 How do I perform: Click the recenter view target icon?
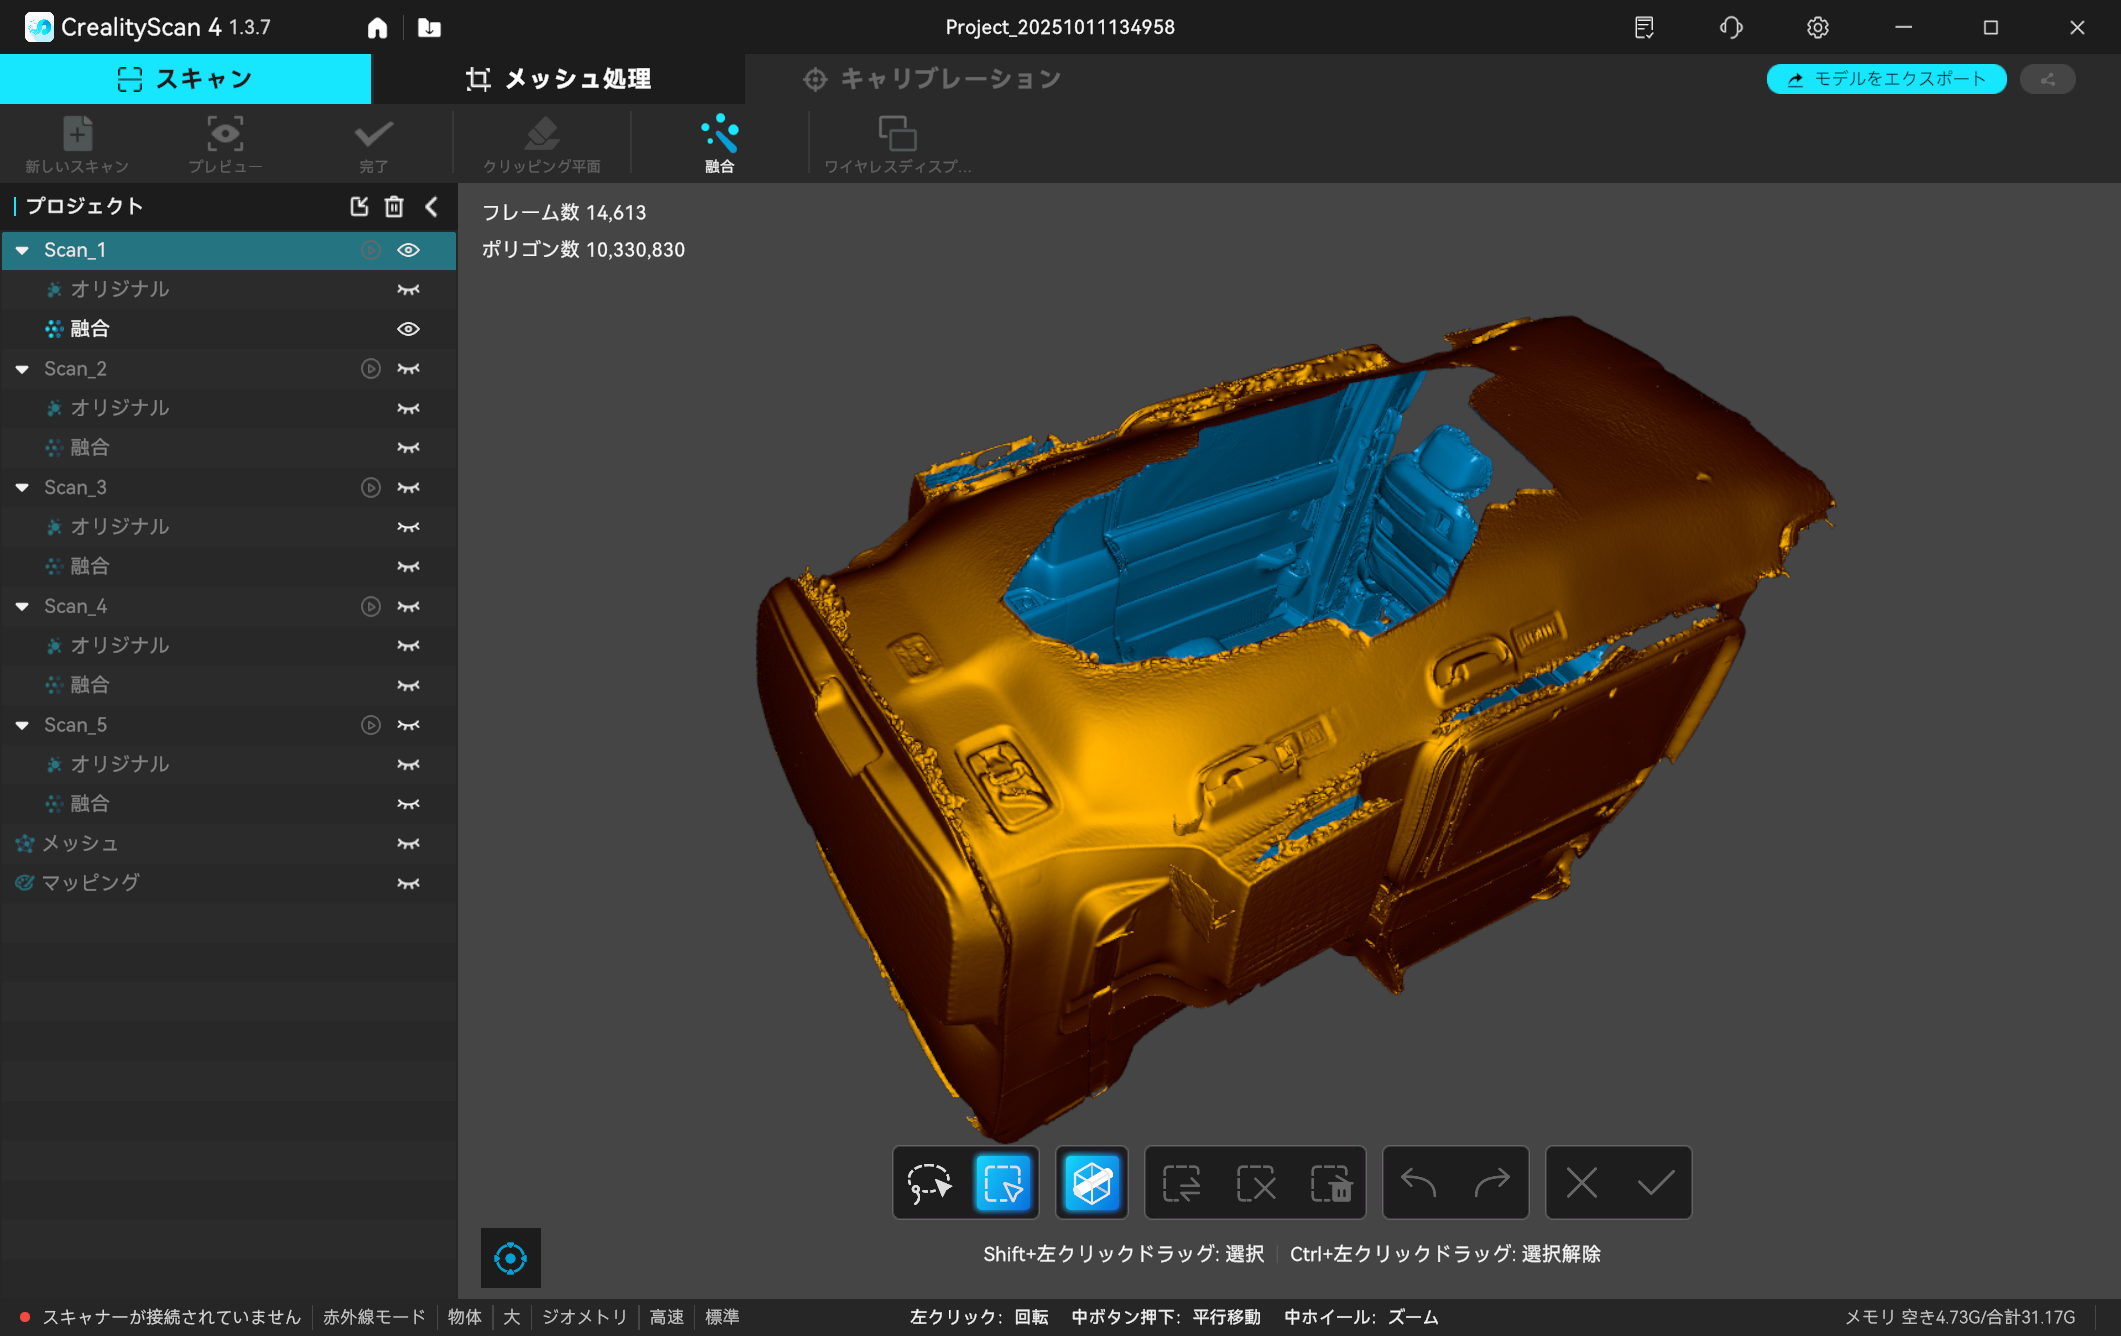[510, 1258]
